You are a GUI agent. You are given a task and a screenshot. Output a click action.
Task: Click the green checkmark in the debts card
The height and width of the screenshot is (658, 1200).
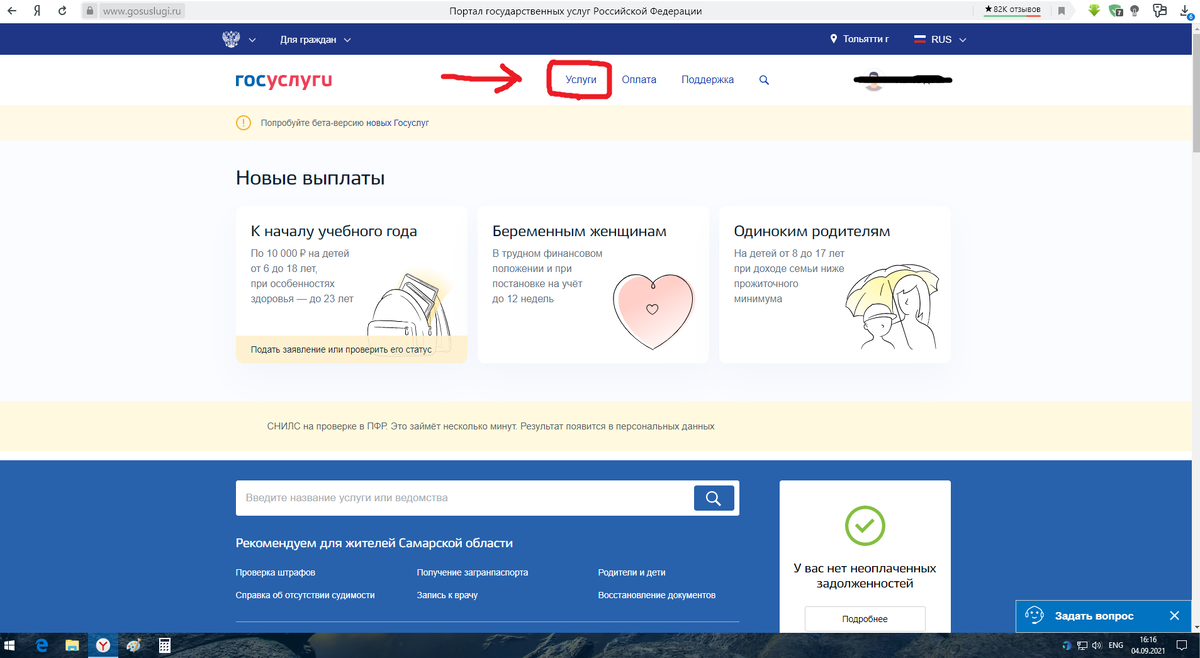click(x=864, y=525)
